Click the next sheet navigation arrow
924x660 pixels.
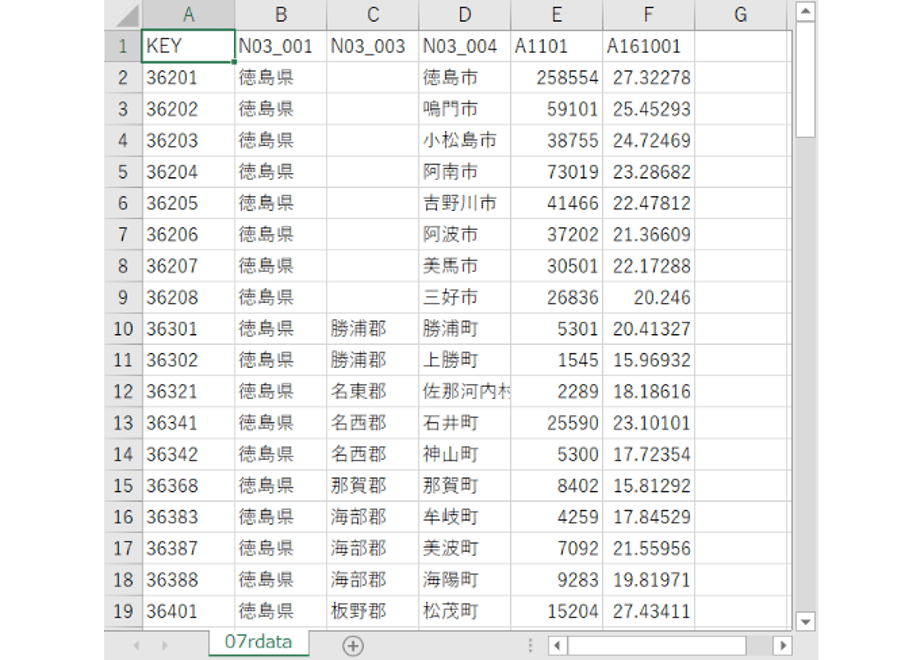coord(164,645)
